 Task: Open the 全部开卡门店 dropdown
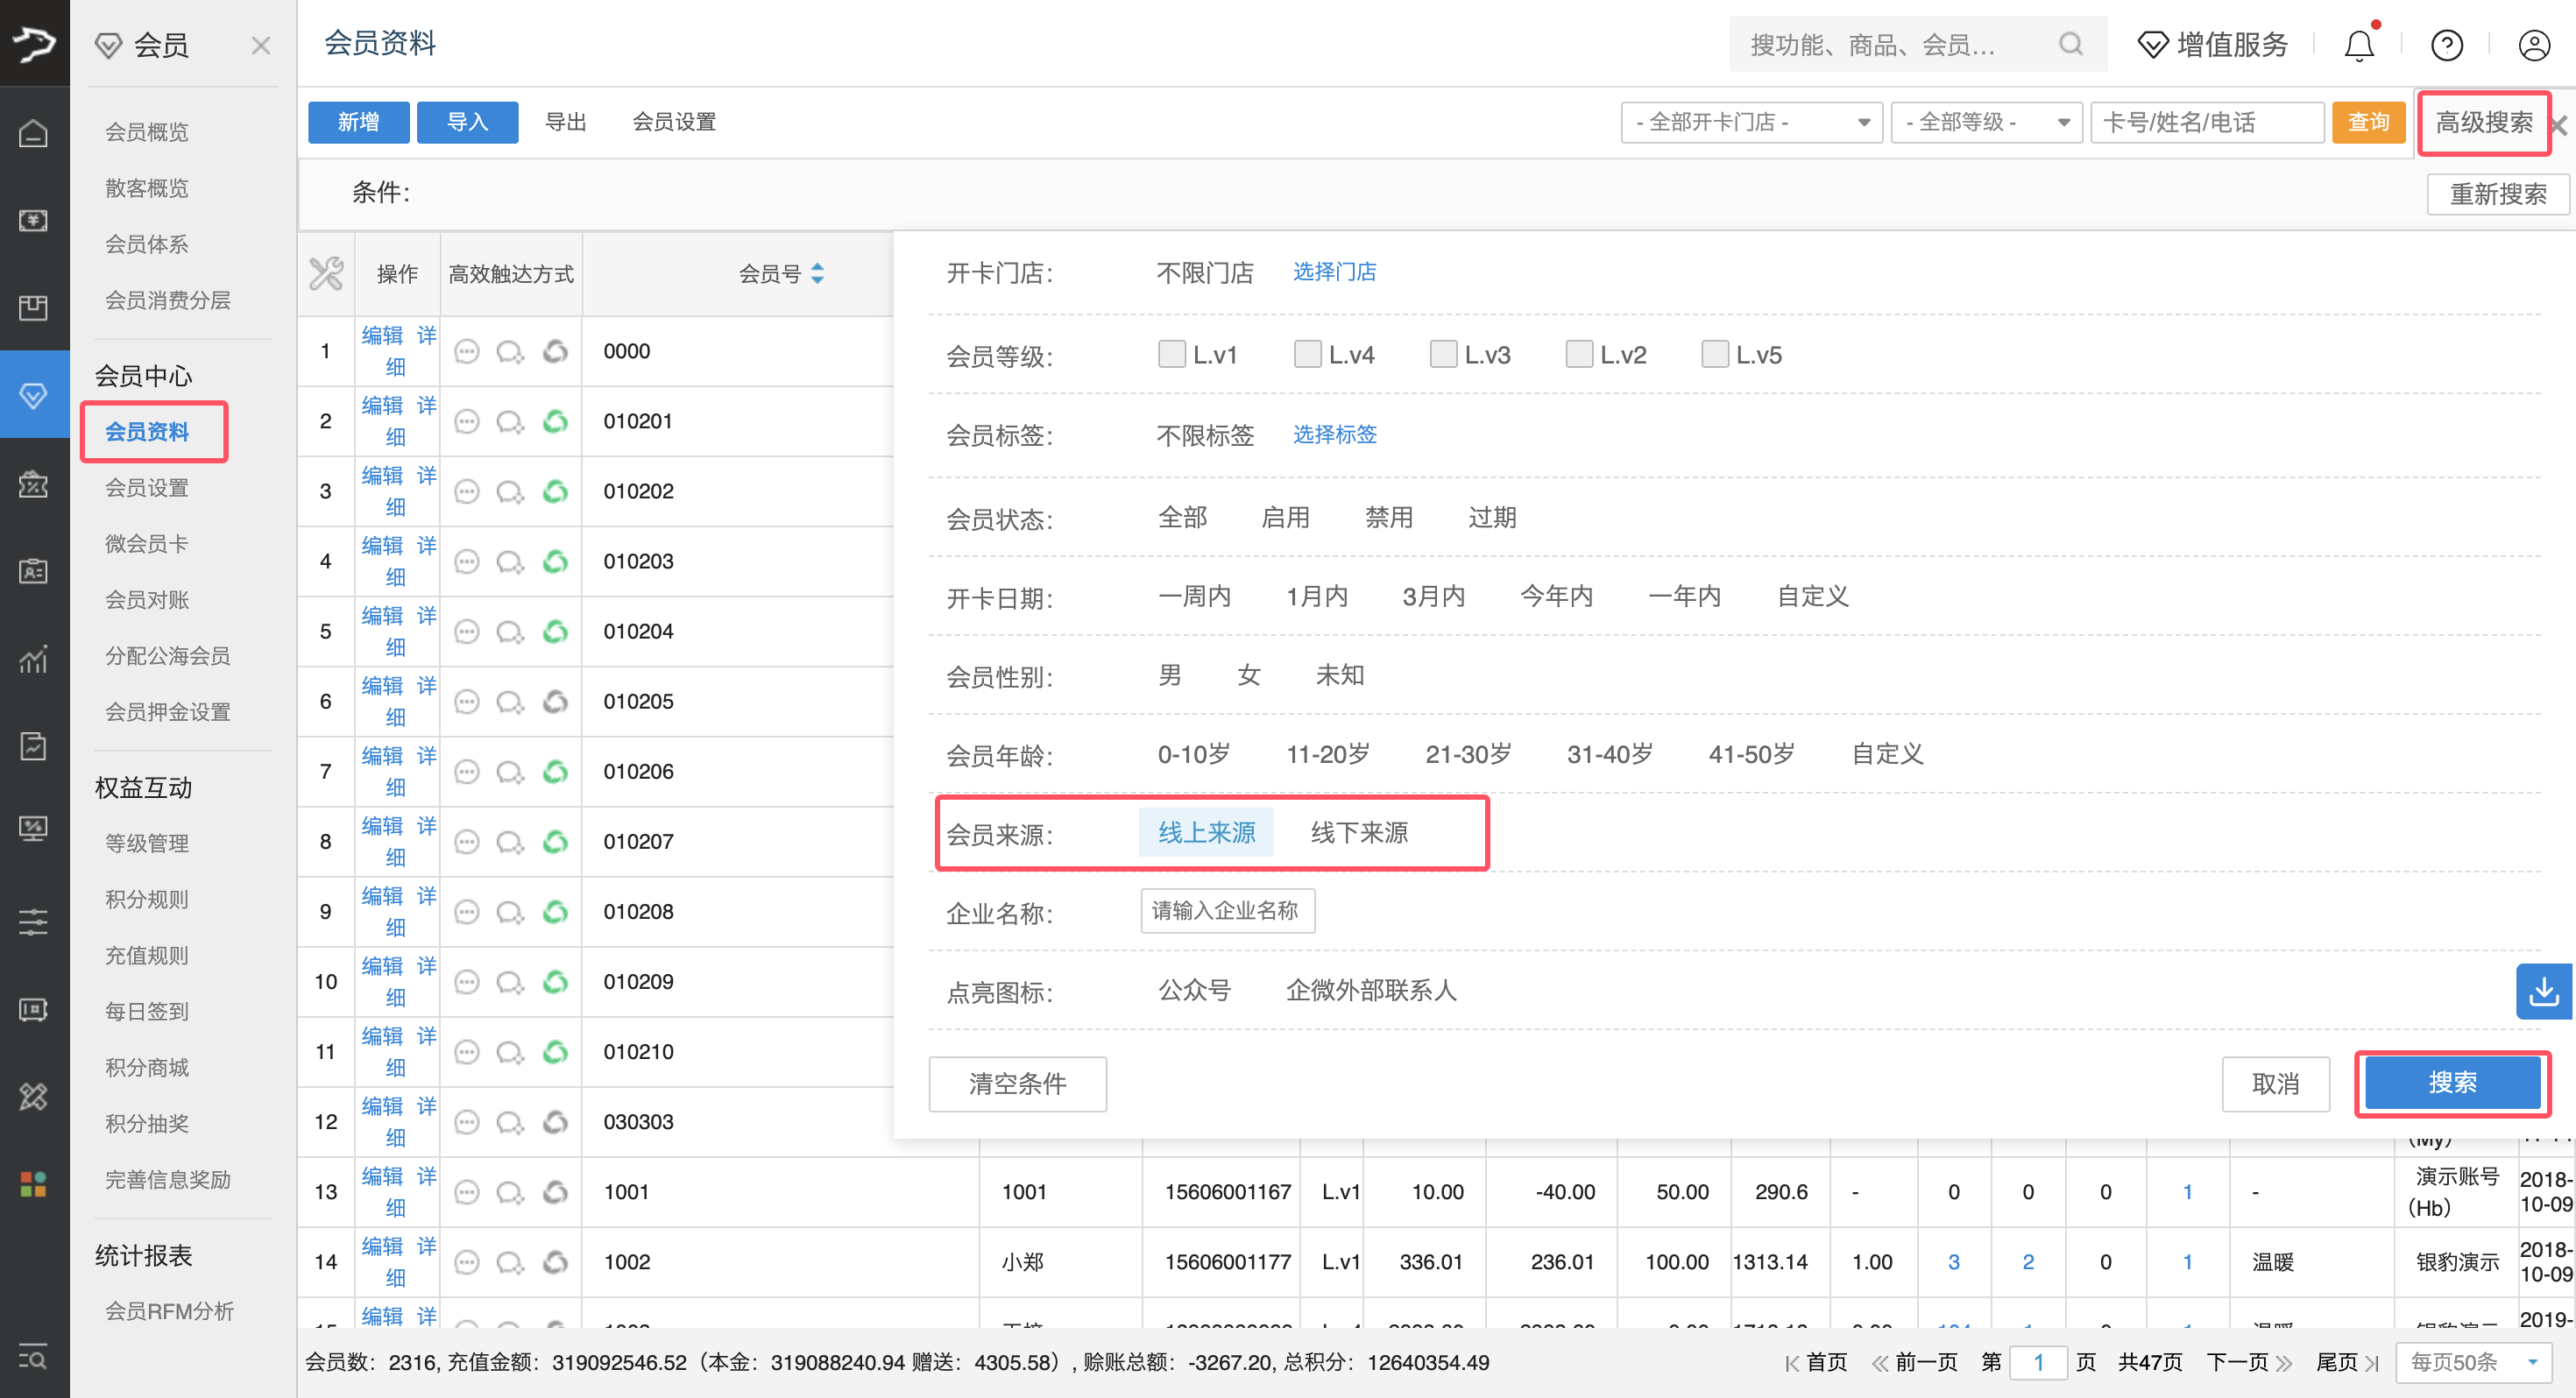1751,122
